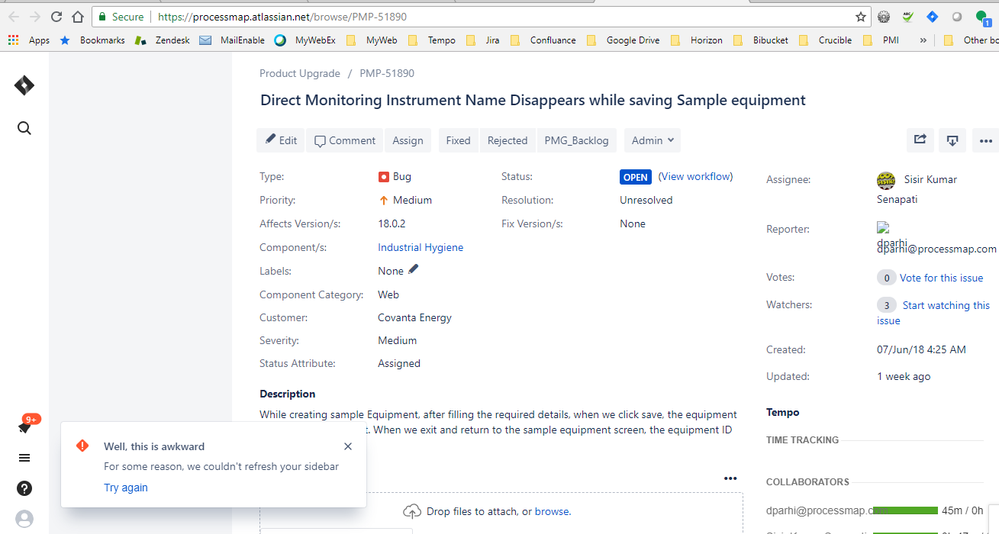999x534 pixels.
Task: Open the Product Upgrade breadcrumb link
Action: click(x=299, y=74)
